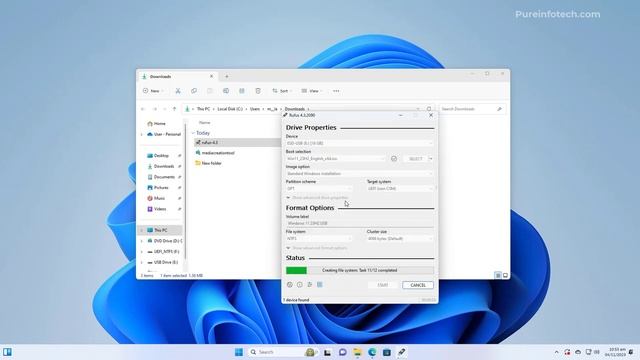The width and height of the screenshot is (640, 360).
Task: Open Pictures in Explorer sidebar
Action: point(161,187)
